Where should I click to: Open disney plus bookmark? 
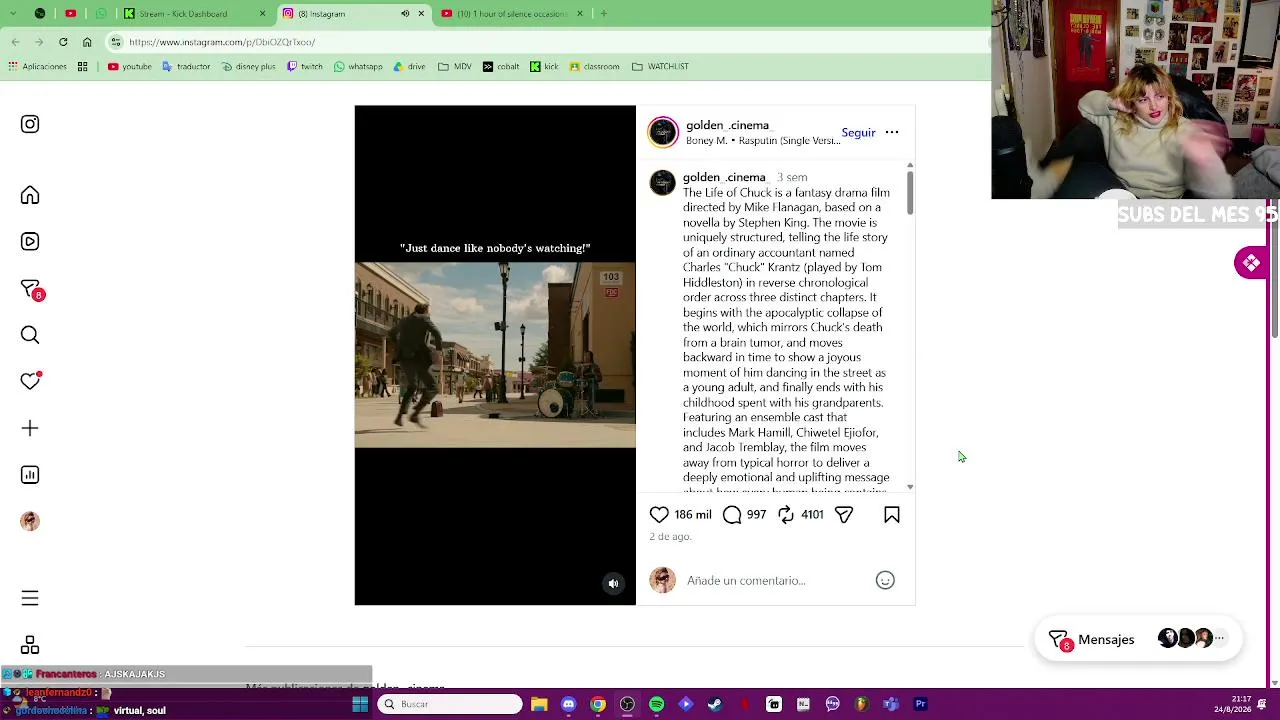click(248, 67)
